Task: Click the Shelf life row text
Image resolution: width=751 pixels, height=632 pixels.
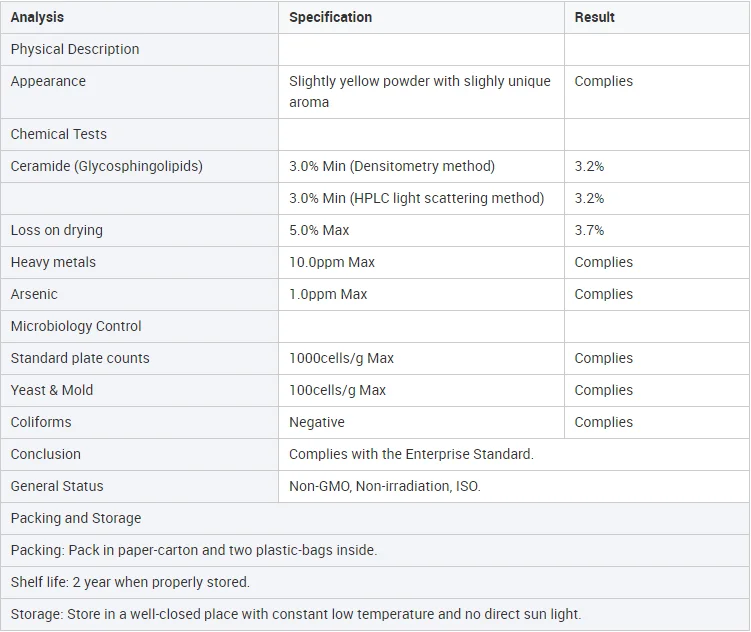Action: [130, 582]
